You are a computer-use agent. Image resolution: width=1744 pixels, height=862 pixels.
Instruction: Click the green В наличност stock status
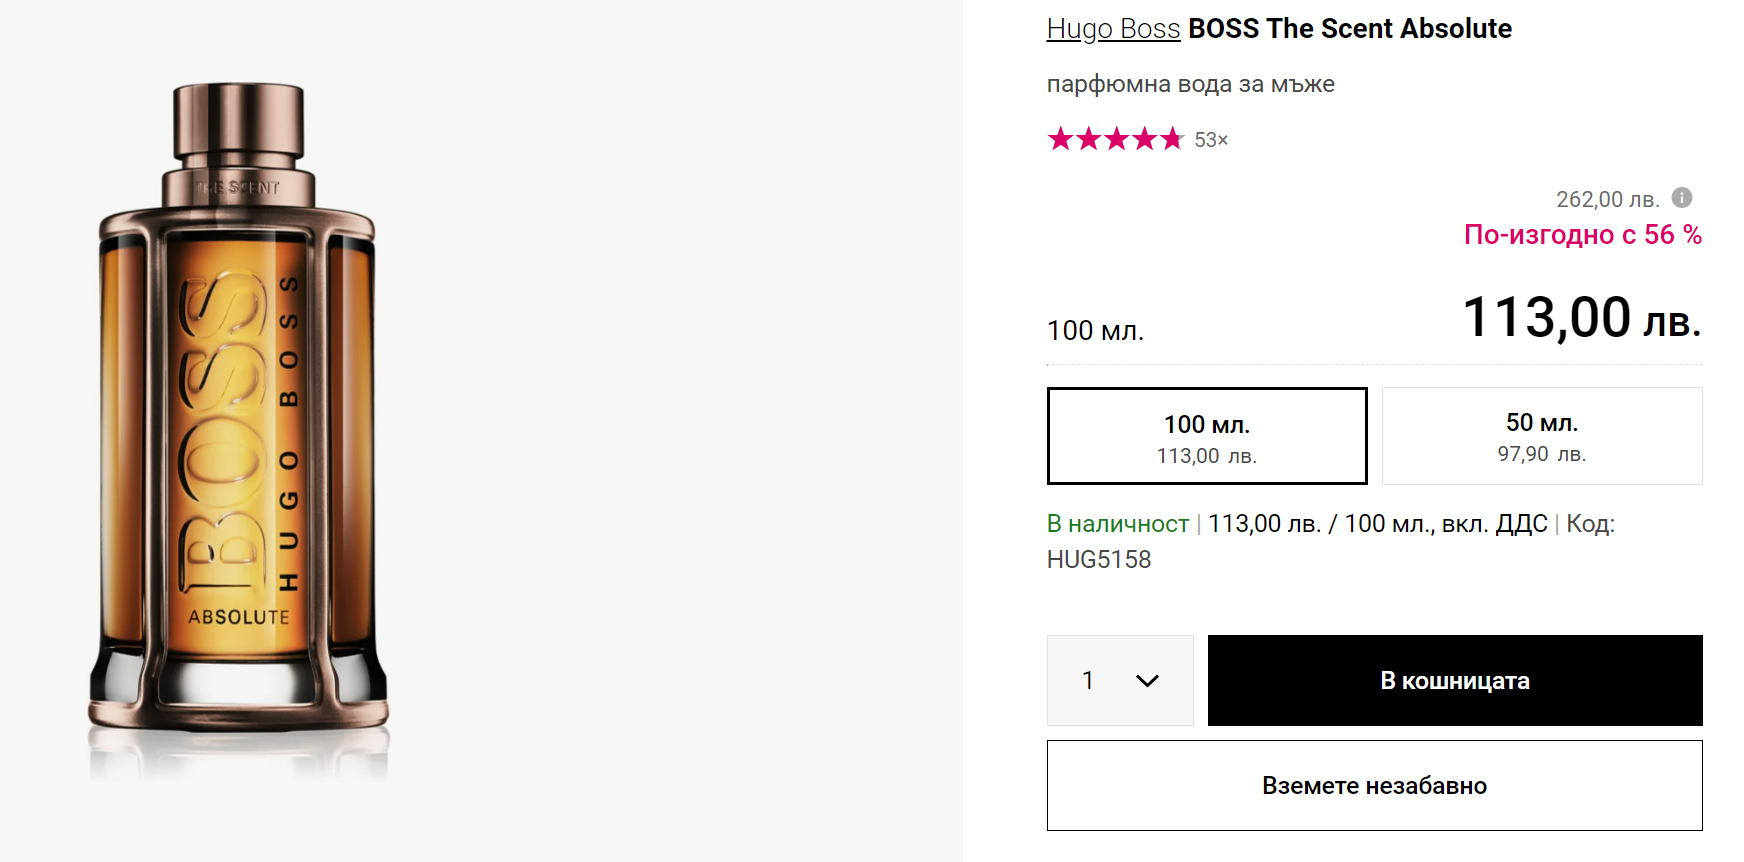(1117, 524)
